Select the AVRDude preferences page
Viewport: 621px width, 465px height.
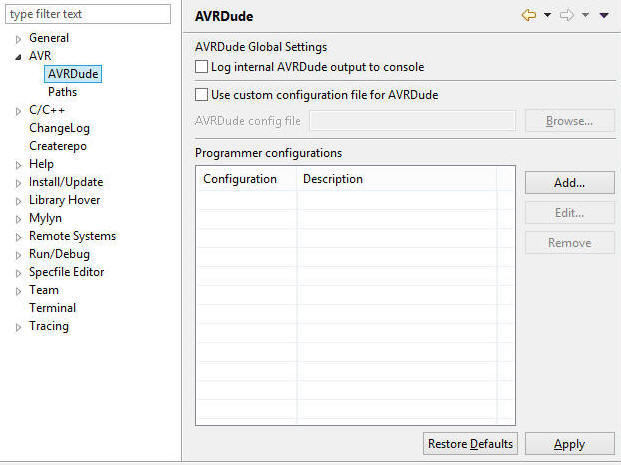click(72, 74)
